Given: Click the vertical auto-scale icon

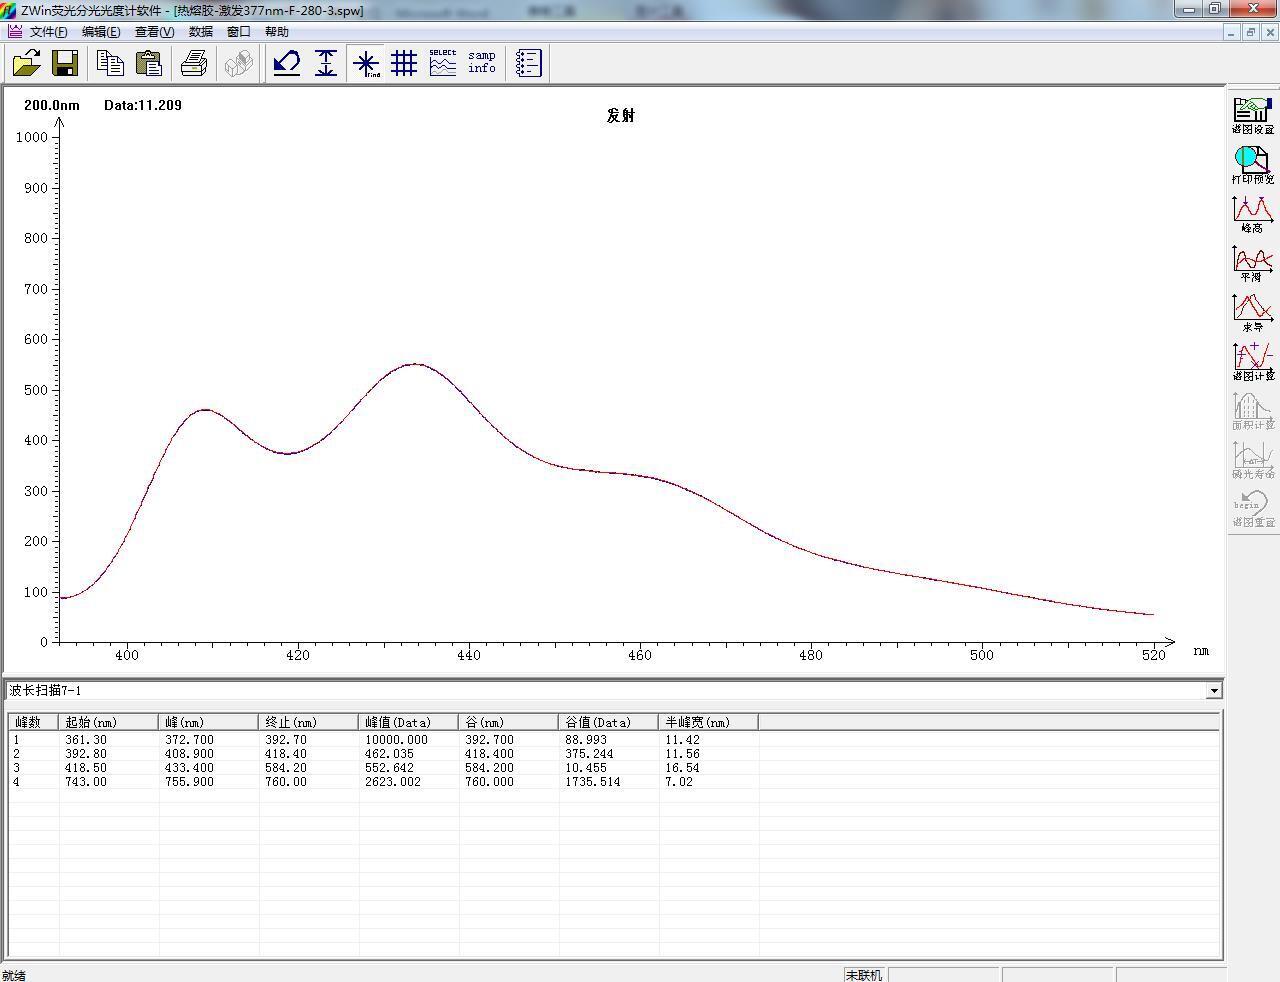Looking at the screenshot, I should click(326, 64).
